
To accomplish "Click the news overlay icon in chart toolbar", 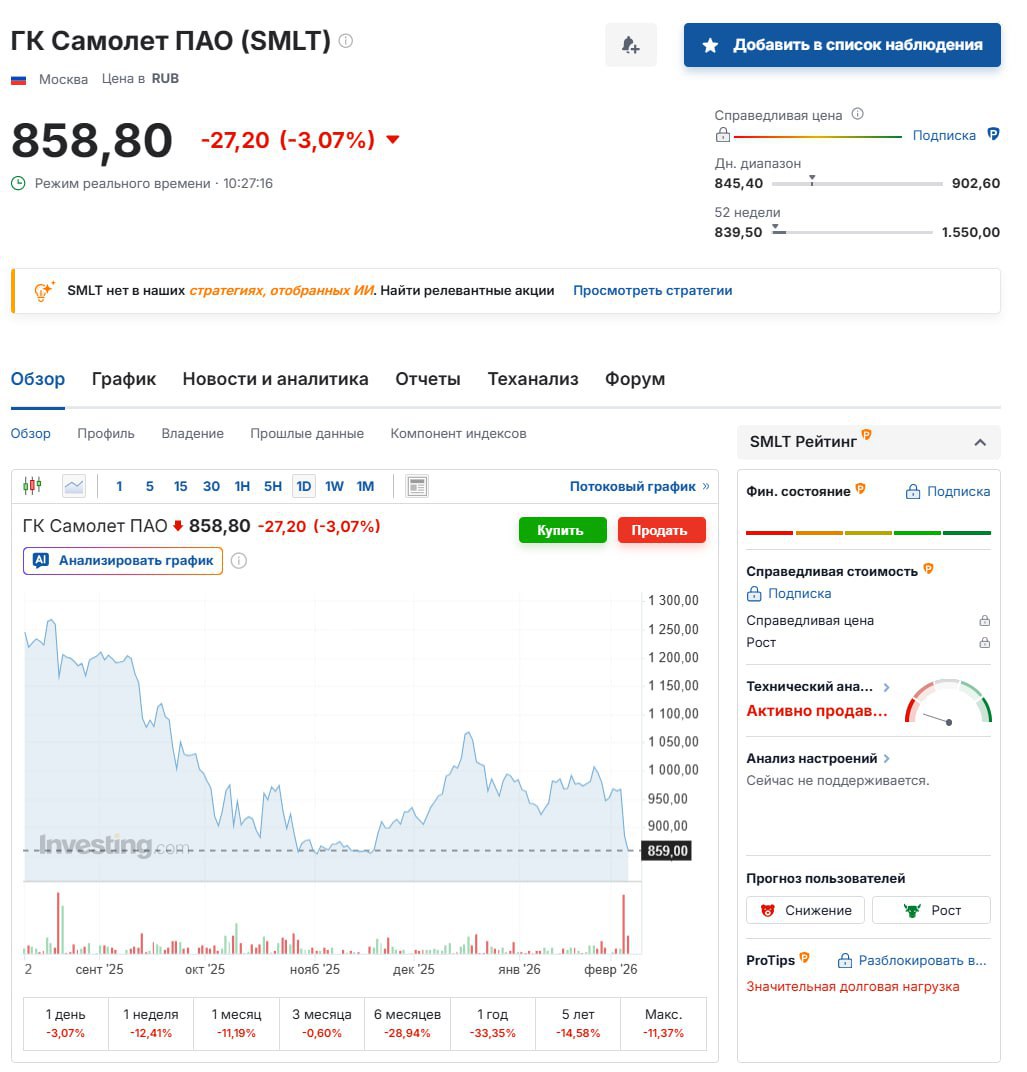I will coord(417,486).
